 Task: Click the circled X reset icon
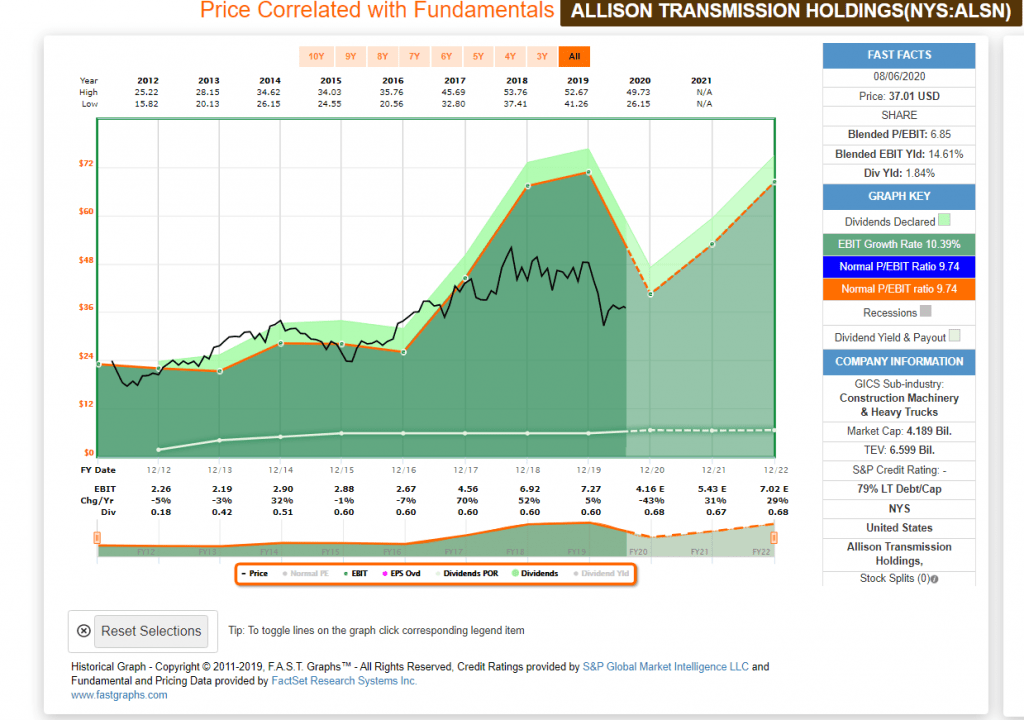click(x=84, y=631)
